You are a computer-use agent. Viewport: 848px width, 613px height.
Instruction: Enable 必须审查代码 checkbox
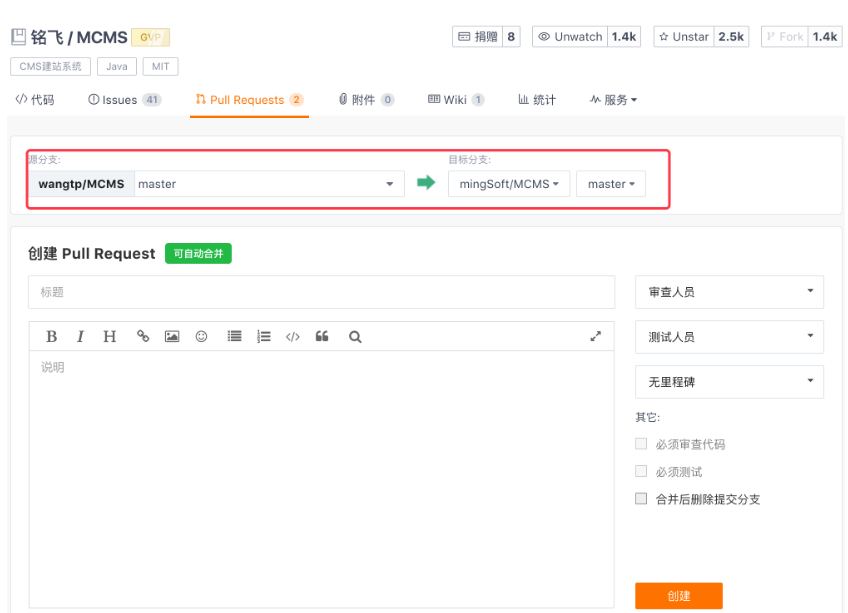(x=641, y=444)
